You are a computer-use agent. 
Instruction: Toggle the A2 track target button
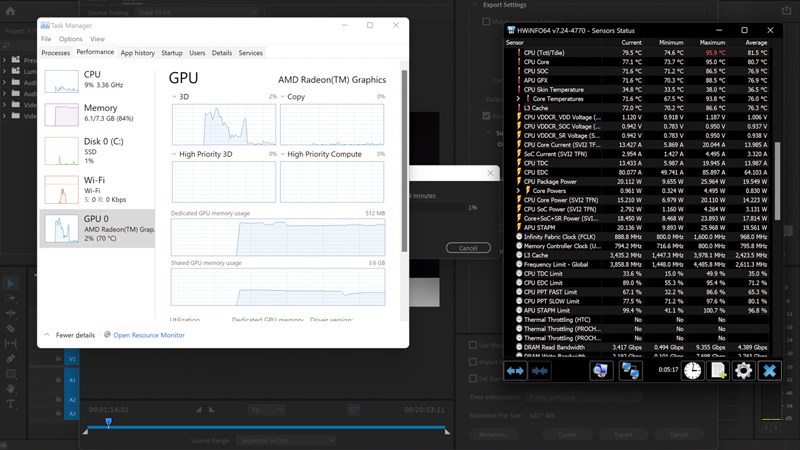coord(71,401)
